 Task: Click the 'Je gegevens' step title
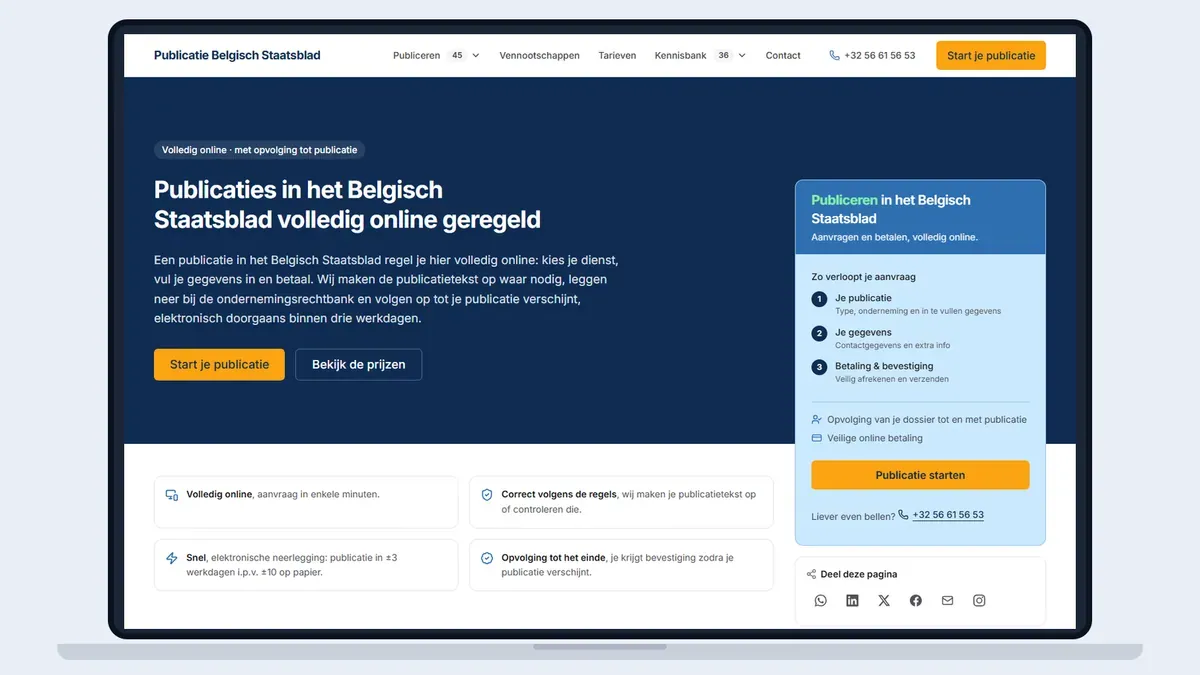tap(864, 332)
